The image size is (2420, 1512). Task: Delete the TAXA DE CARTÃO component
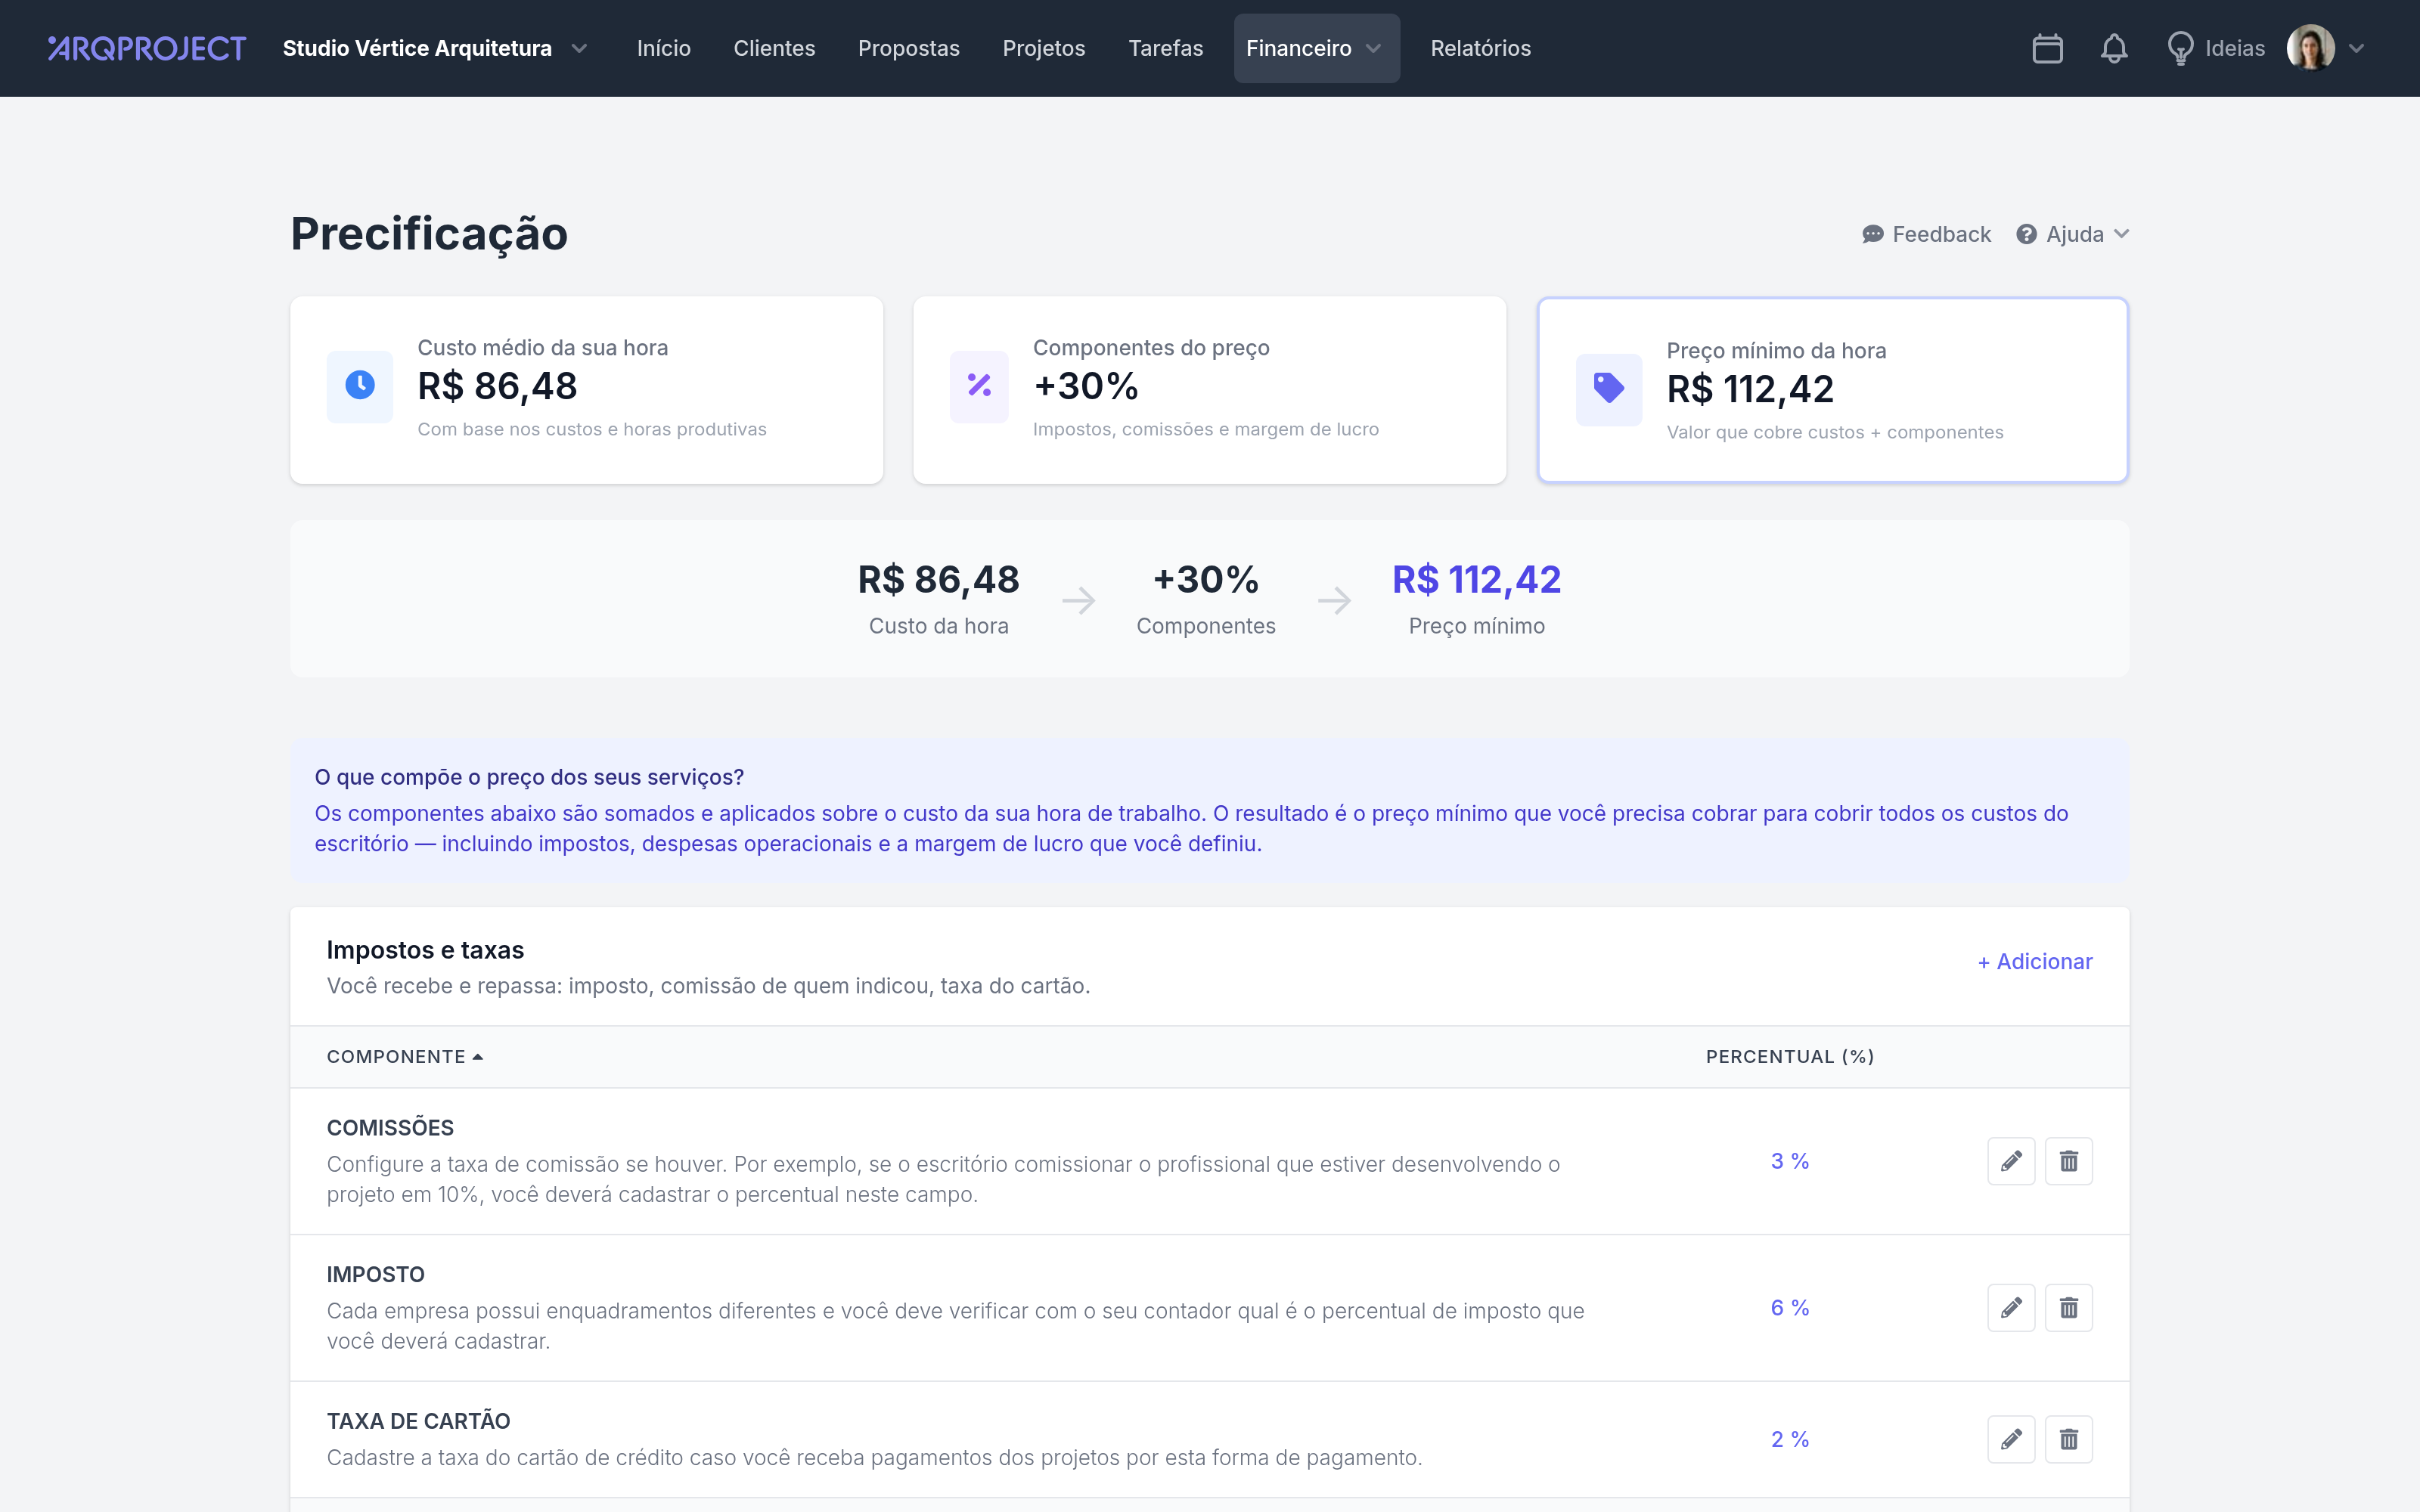tap(2069, 1439)
